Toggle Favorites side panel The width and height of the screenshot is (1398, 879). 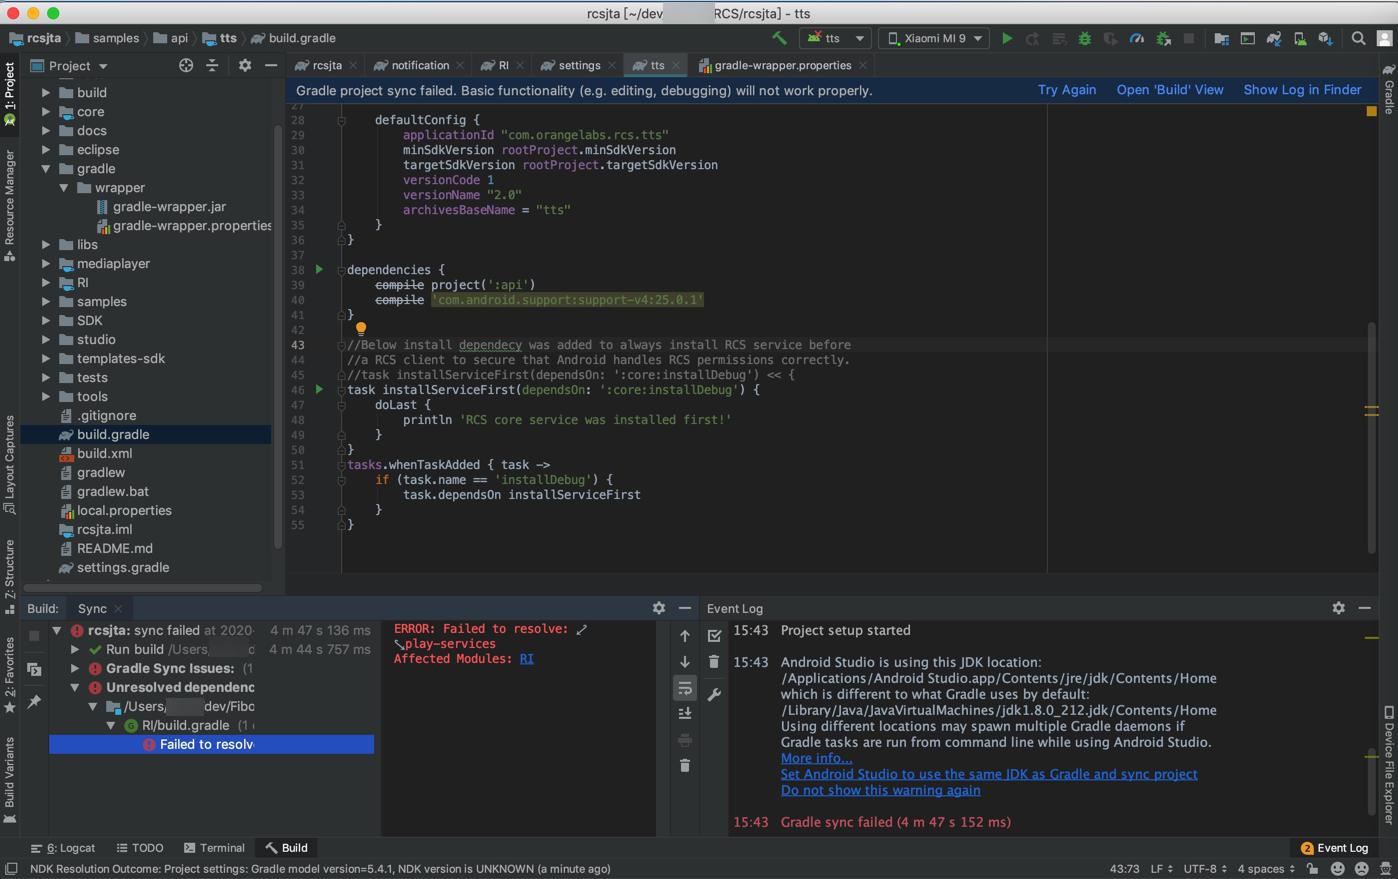(x=10, y=675)
